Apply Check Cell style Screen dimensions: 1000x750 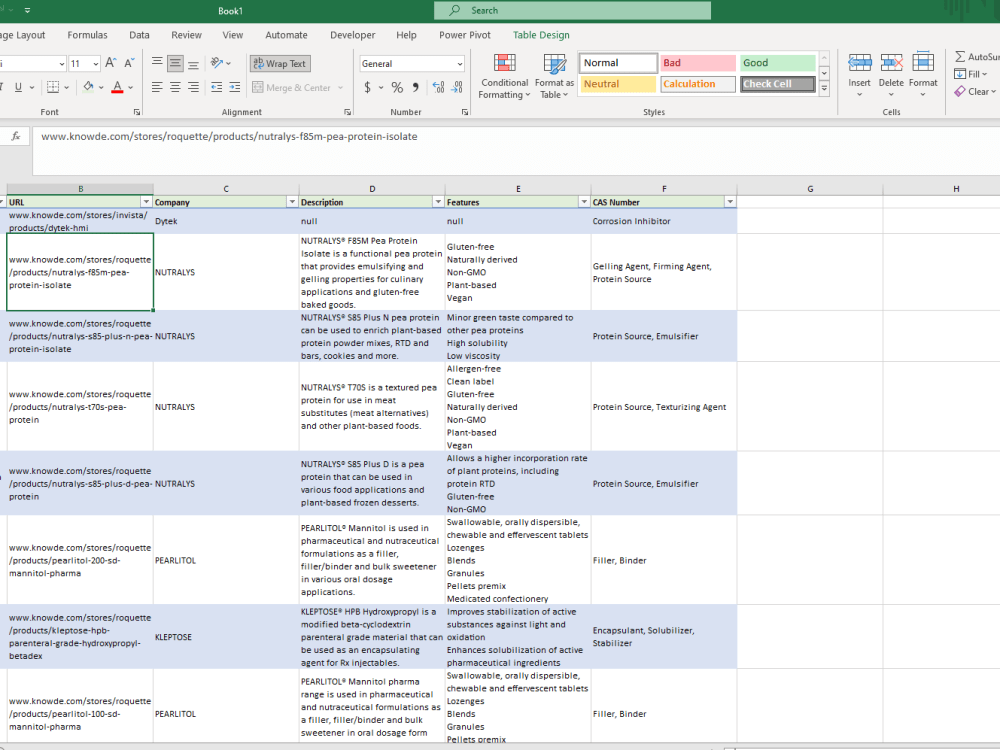[x=777, y=84]
